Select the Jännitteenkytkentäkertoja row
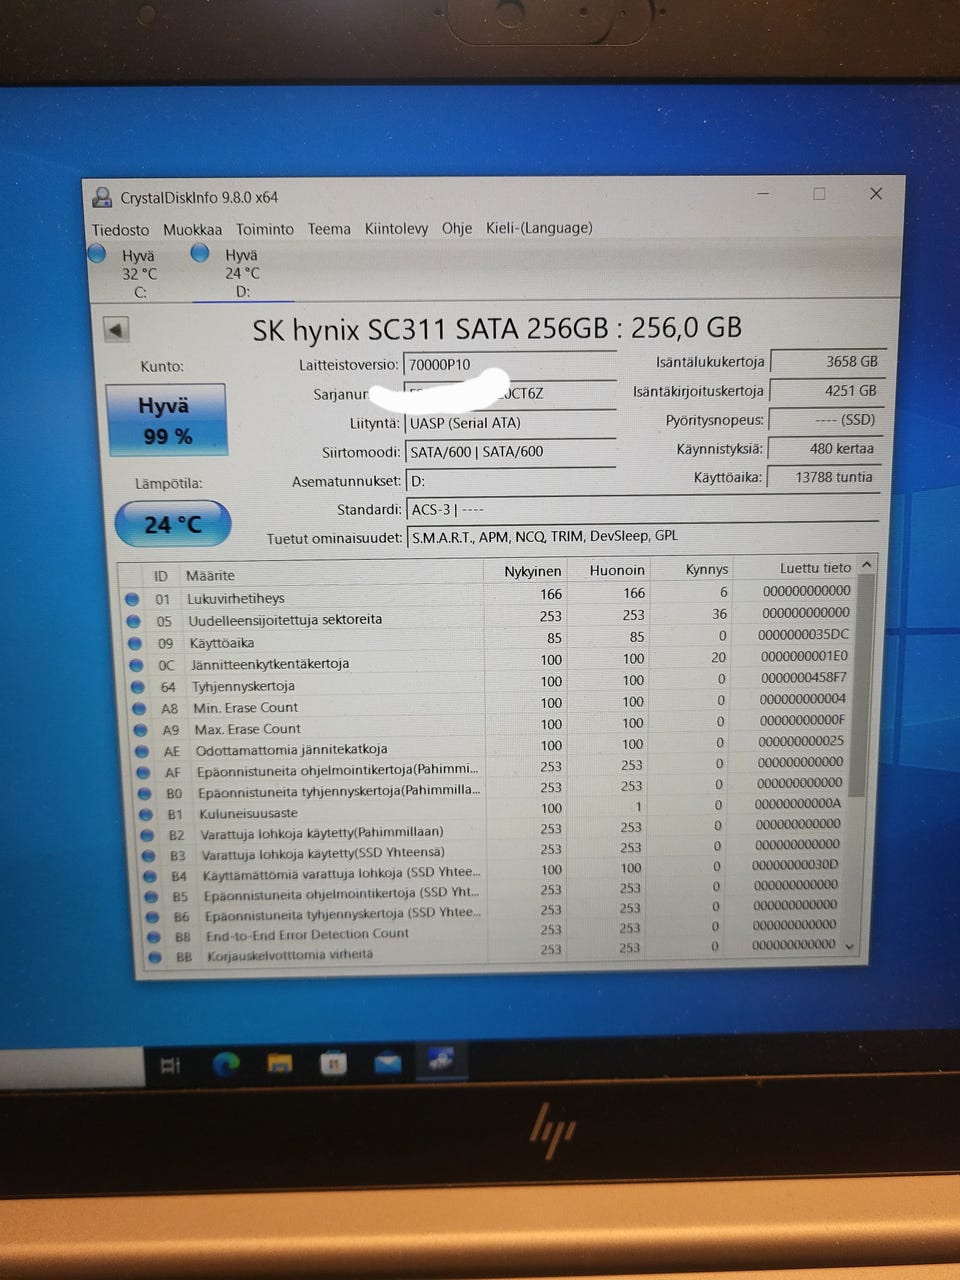The height and width of the screenshot is (1280, 960). 489,661
